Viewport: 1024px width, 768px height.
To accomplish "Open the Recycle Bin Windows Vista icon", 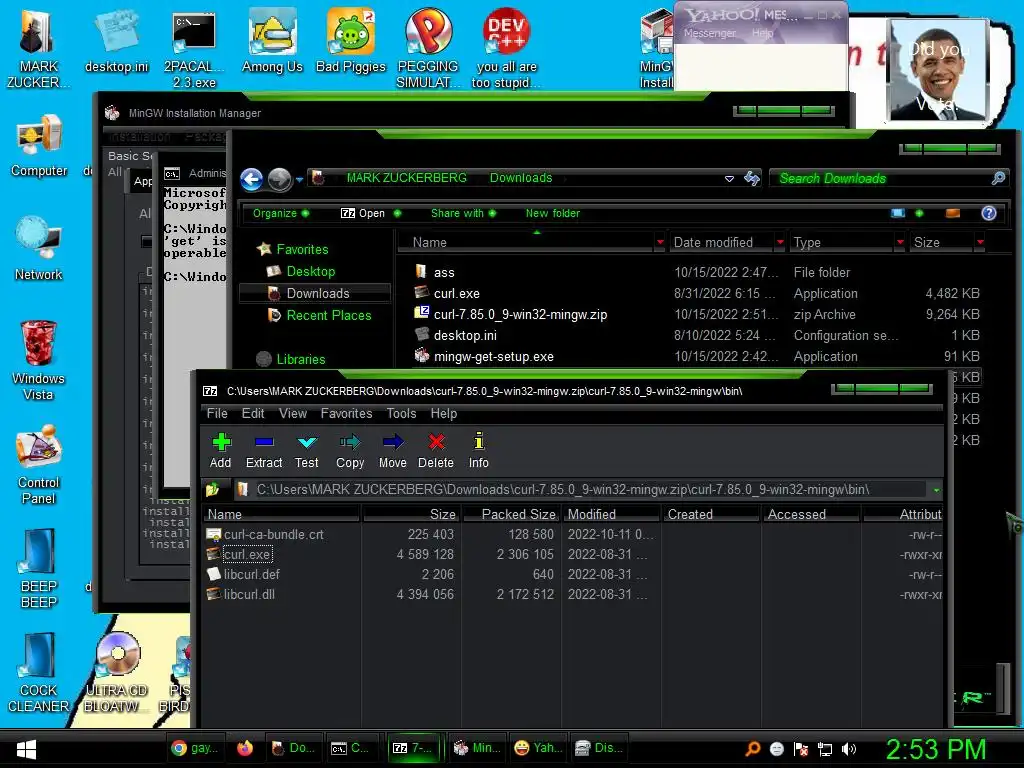I will (38, 360).
